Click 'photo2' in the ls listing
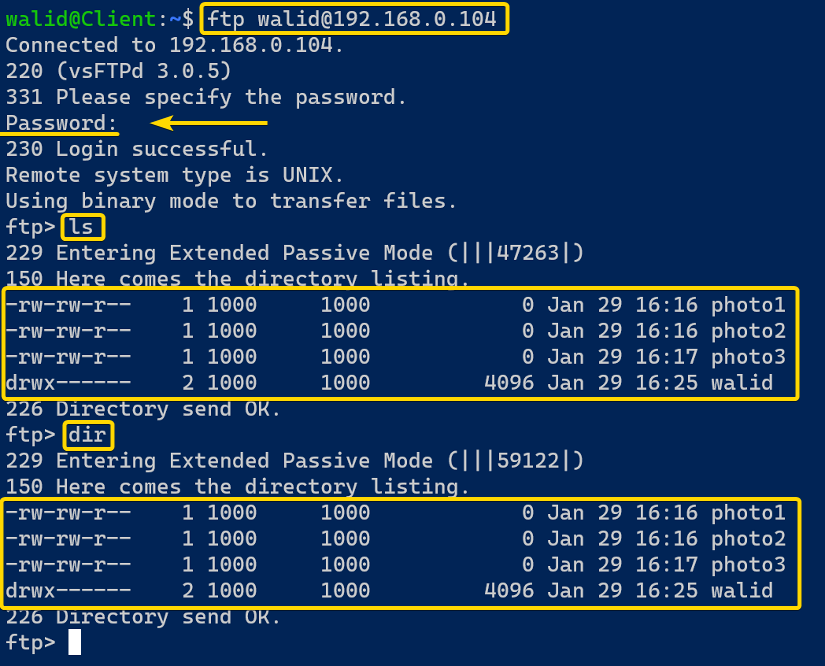This screenshot has height=666, width=825. (x=748, y=331)
